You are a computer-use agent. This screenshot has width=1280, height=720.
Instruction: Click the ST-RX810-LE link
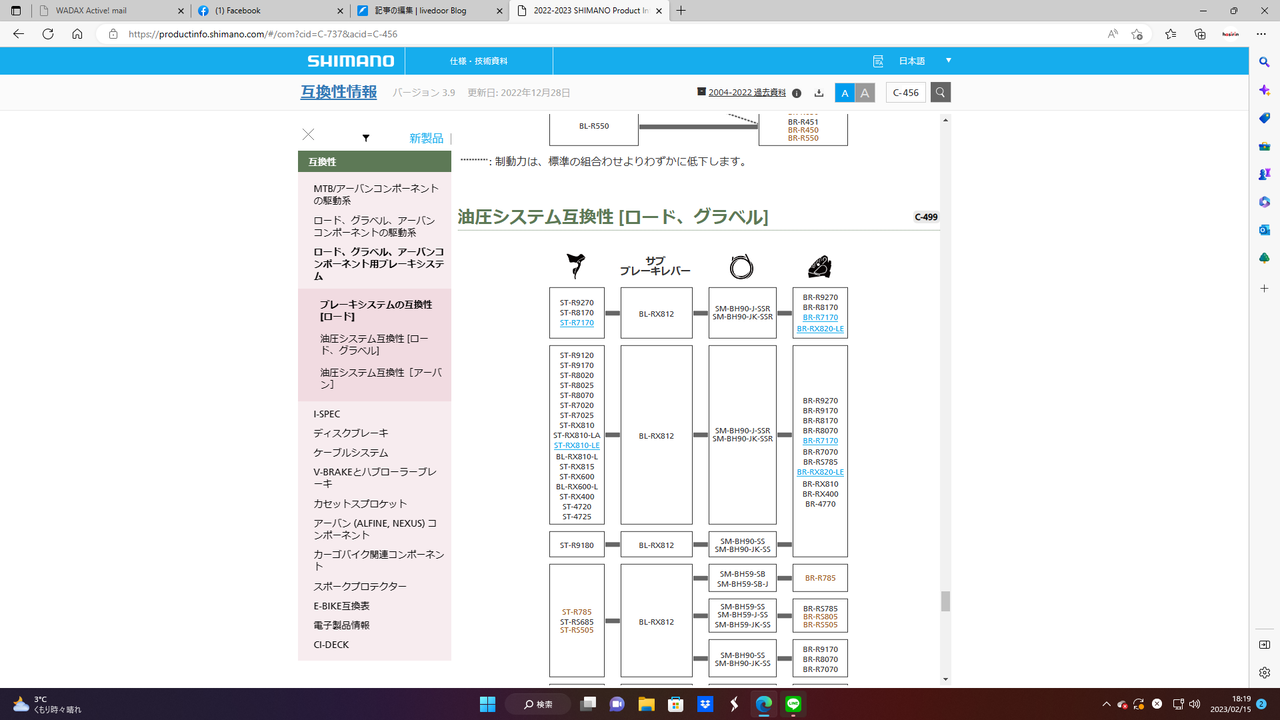[x=577, y=446]
